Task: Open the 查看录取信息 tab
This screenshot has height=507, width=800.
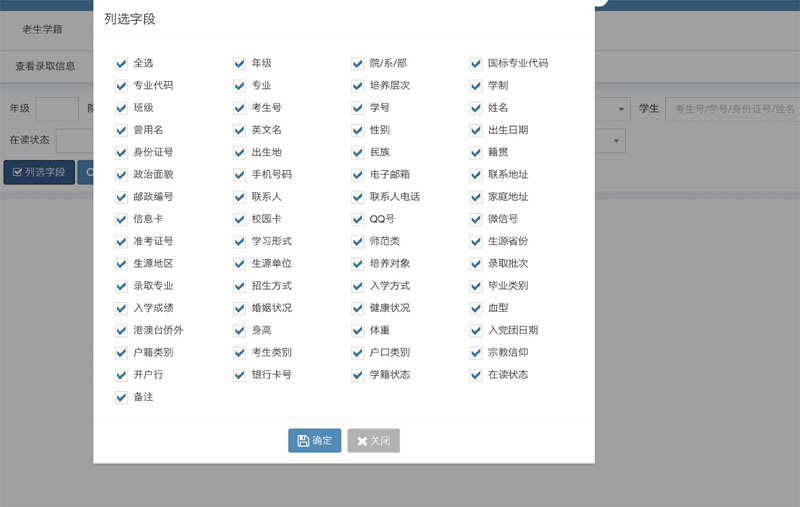Action: pos(45,66)
